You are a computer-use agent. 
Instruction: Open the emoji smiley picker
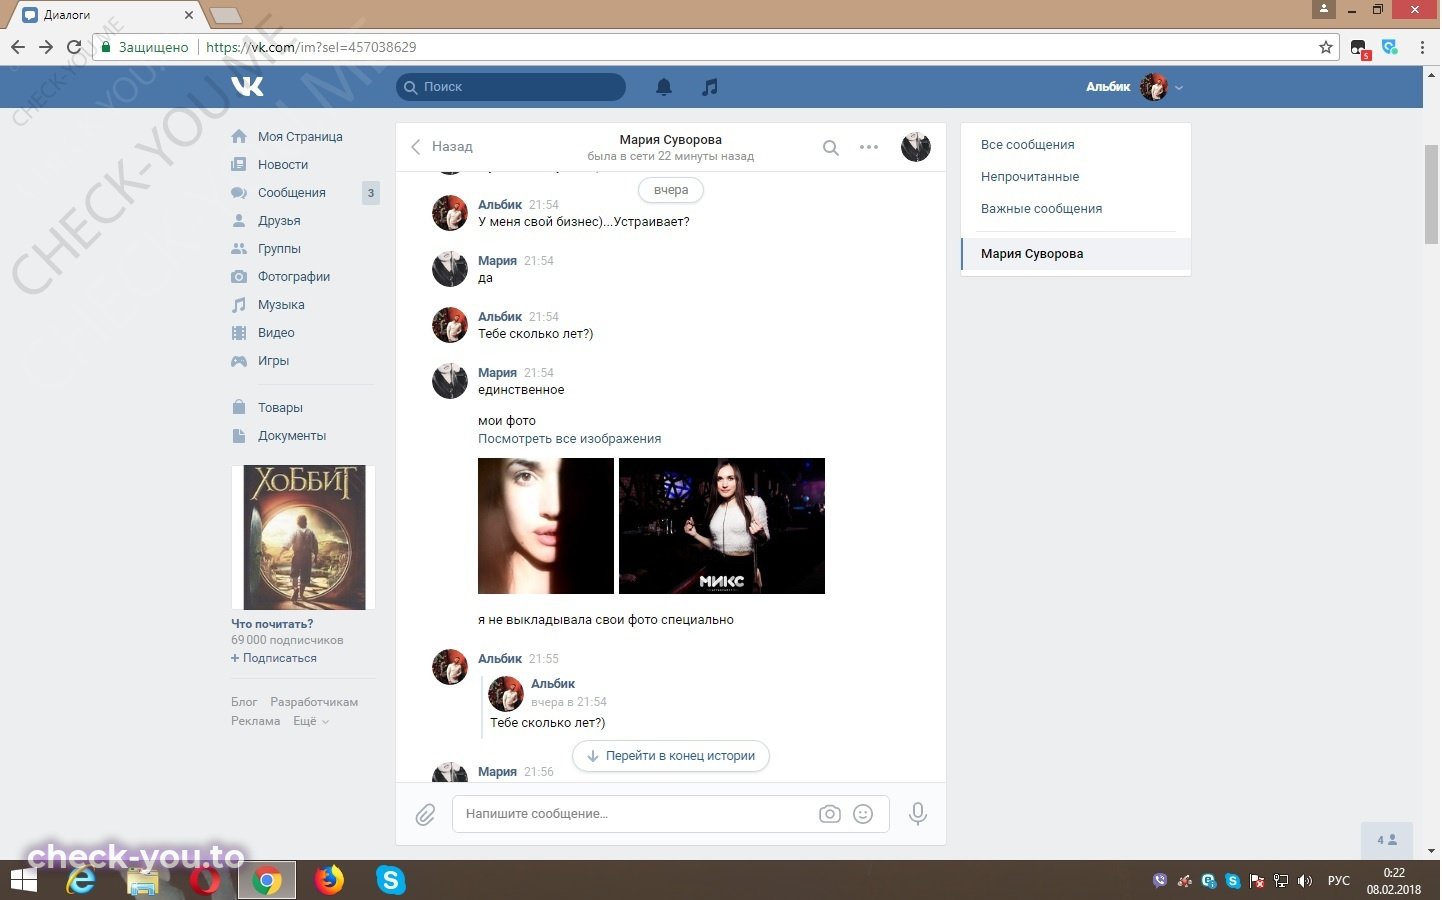coord(863,814)
